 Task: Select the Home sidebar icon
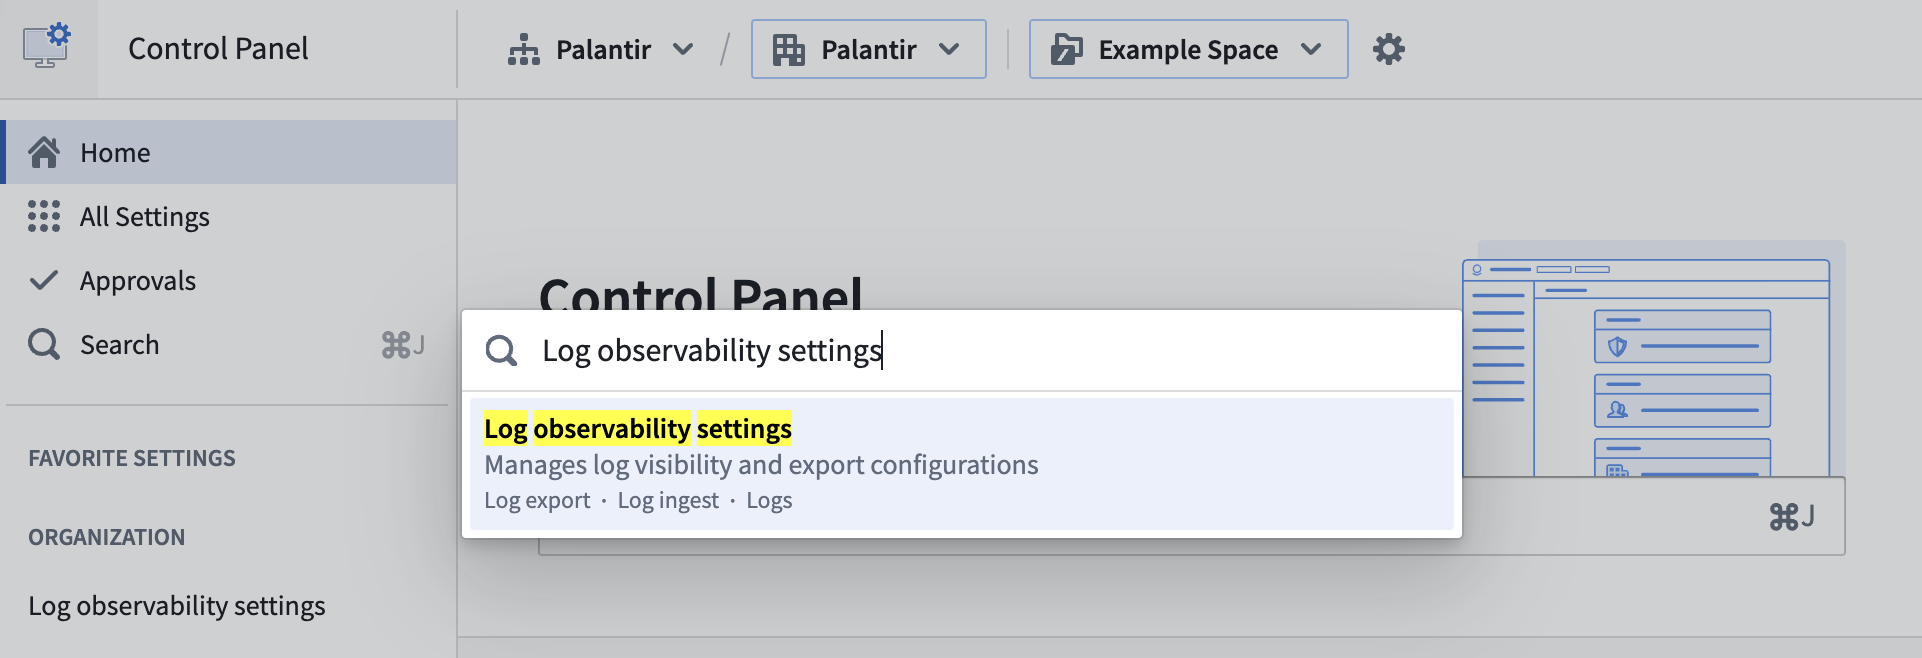tap(44, 151)
